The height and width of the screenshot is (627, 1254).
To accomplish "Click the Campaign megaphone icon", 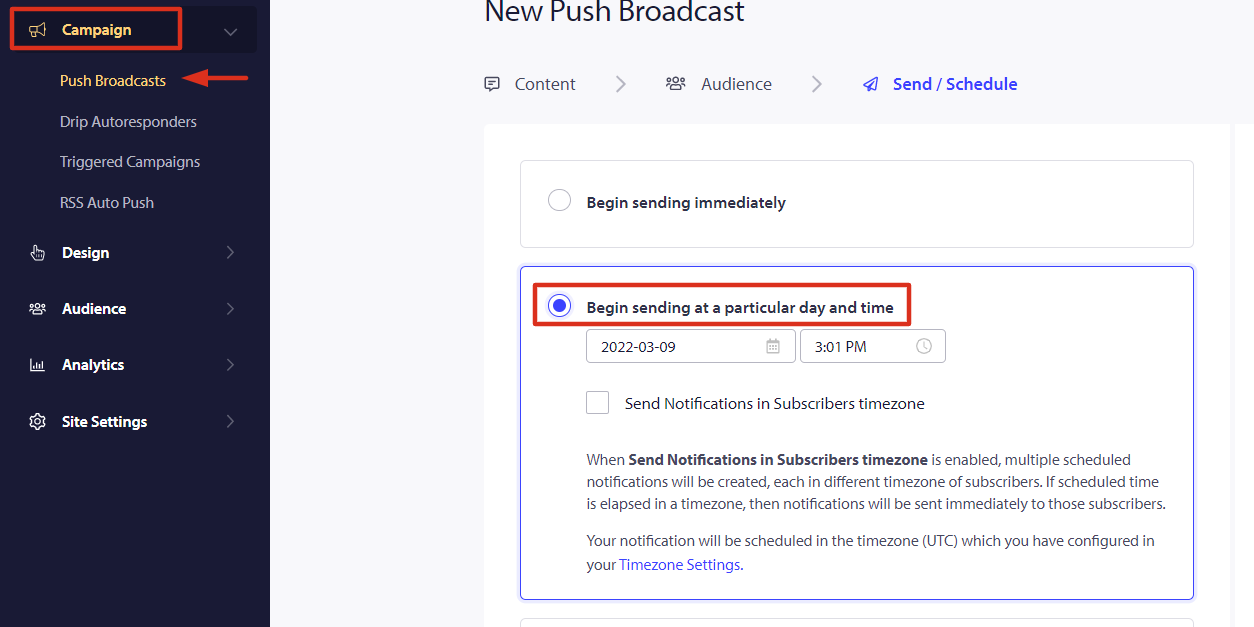I will pyautogui.click(x=38, y=30).
